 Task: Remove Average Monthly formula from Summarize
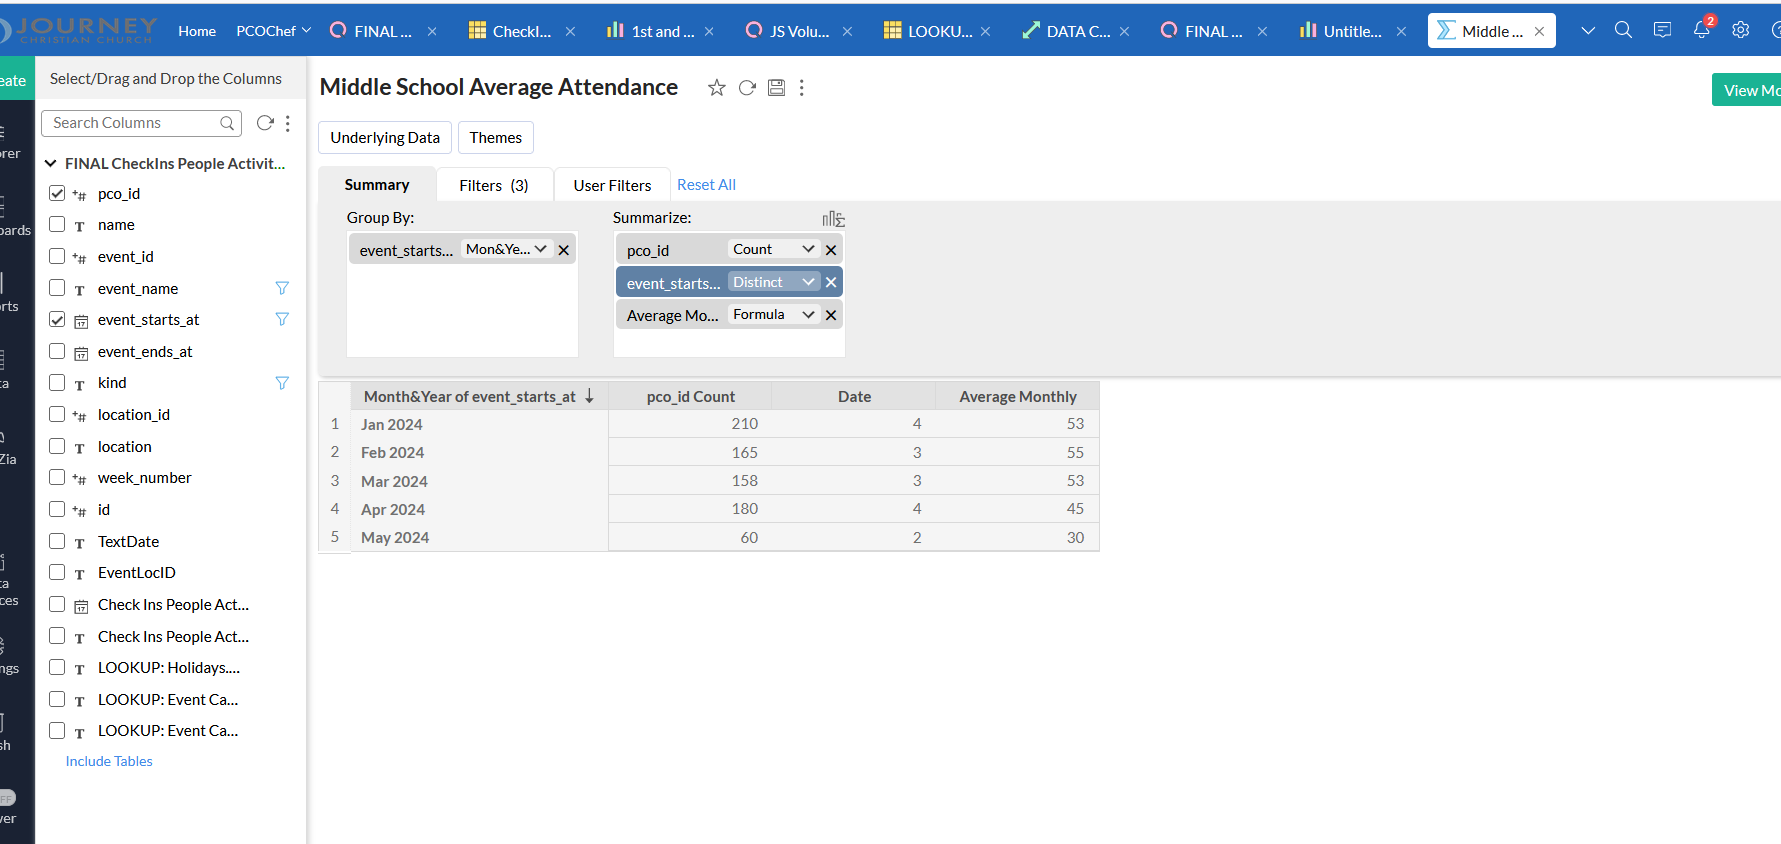click(x=831, y=315)
